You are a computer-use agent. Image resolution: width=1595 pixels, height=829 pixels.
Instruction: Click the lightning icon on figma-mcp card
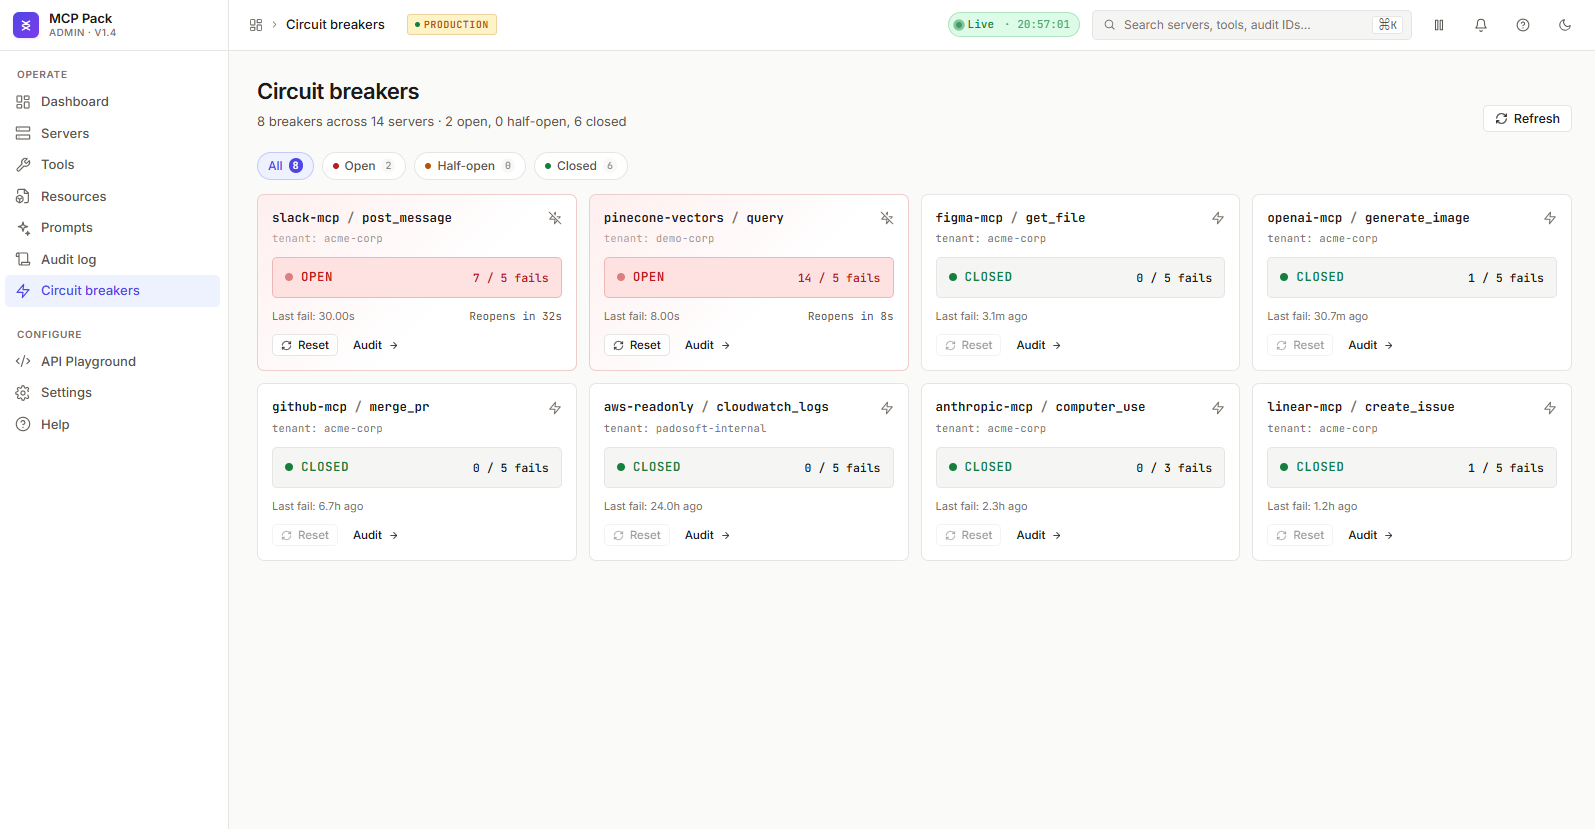1218,218
